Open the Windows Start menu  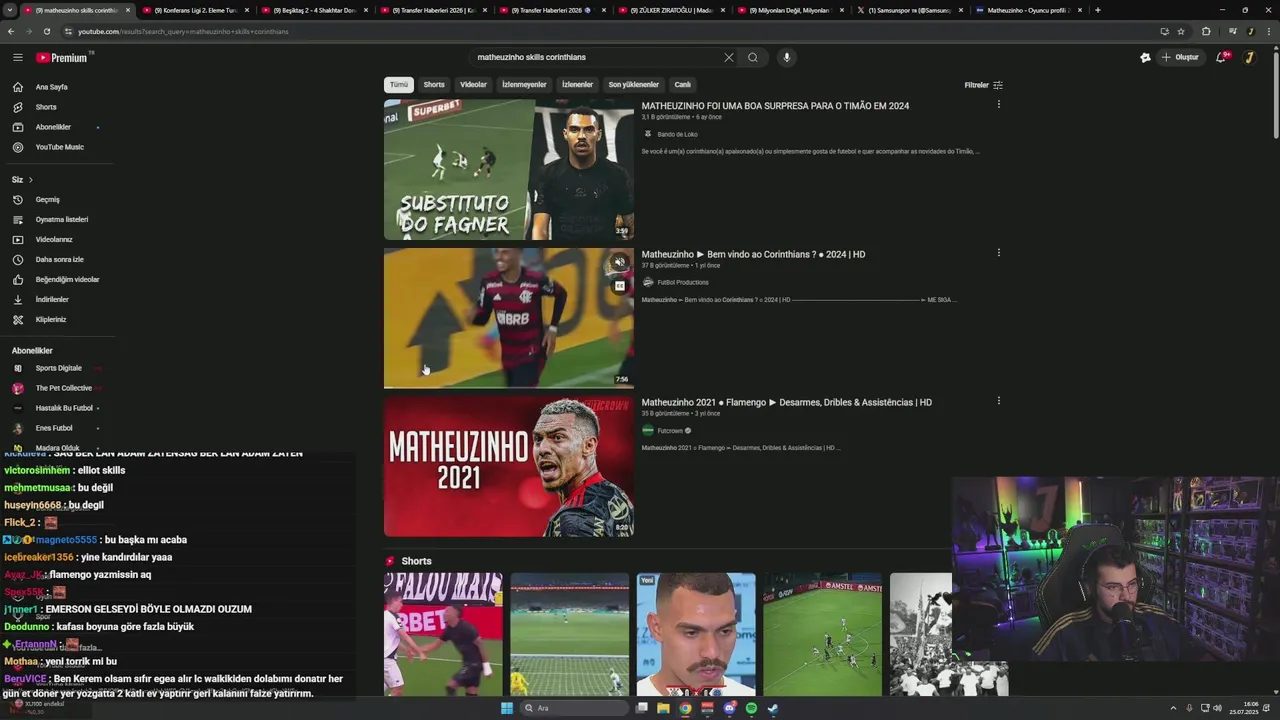507,708
